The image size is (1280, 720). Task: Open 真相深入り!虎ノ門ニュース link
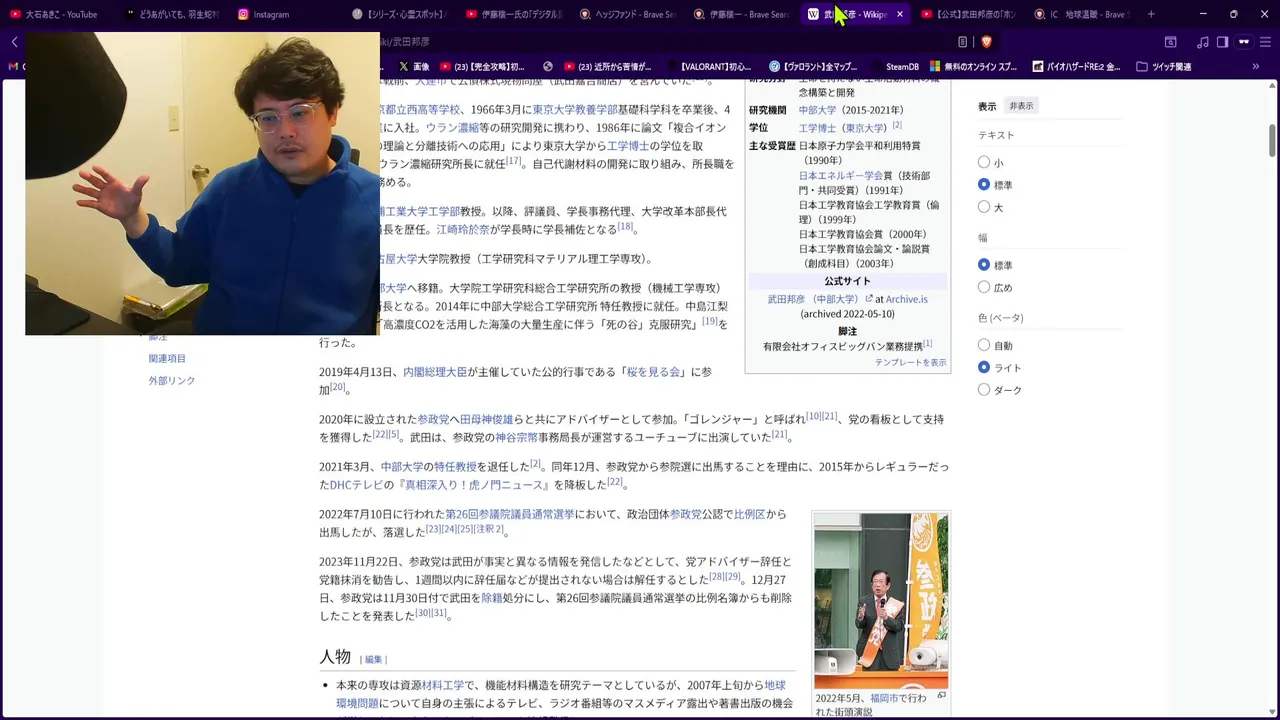(473, 485)
